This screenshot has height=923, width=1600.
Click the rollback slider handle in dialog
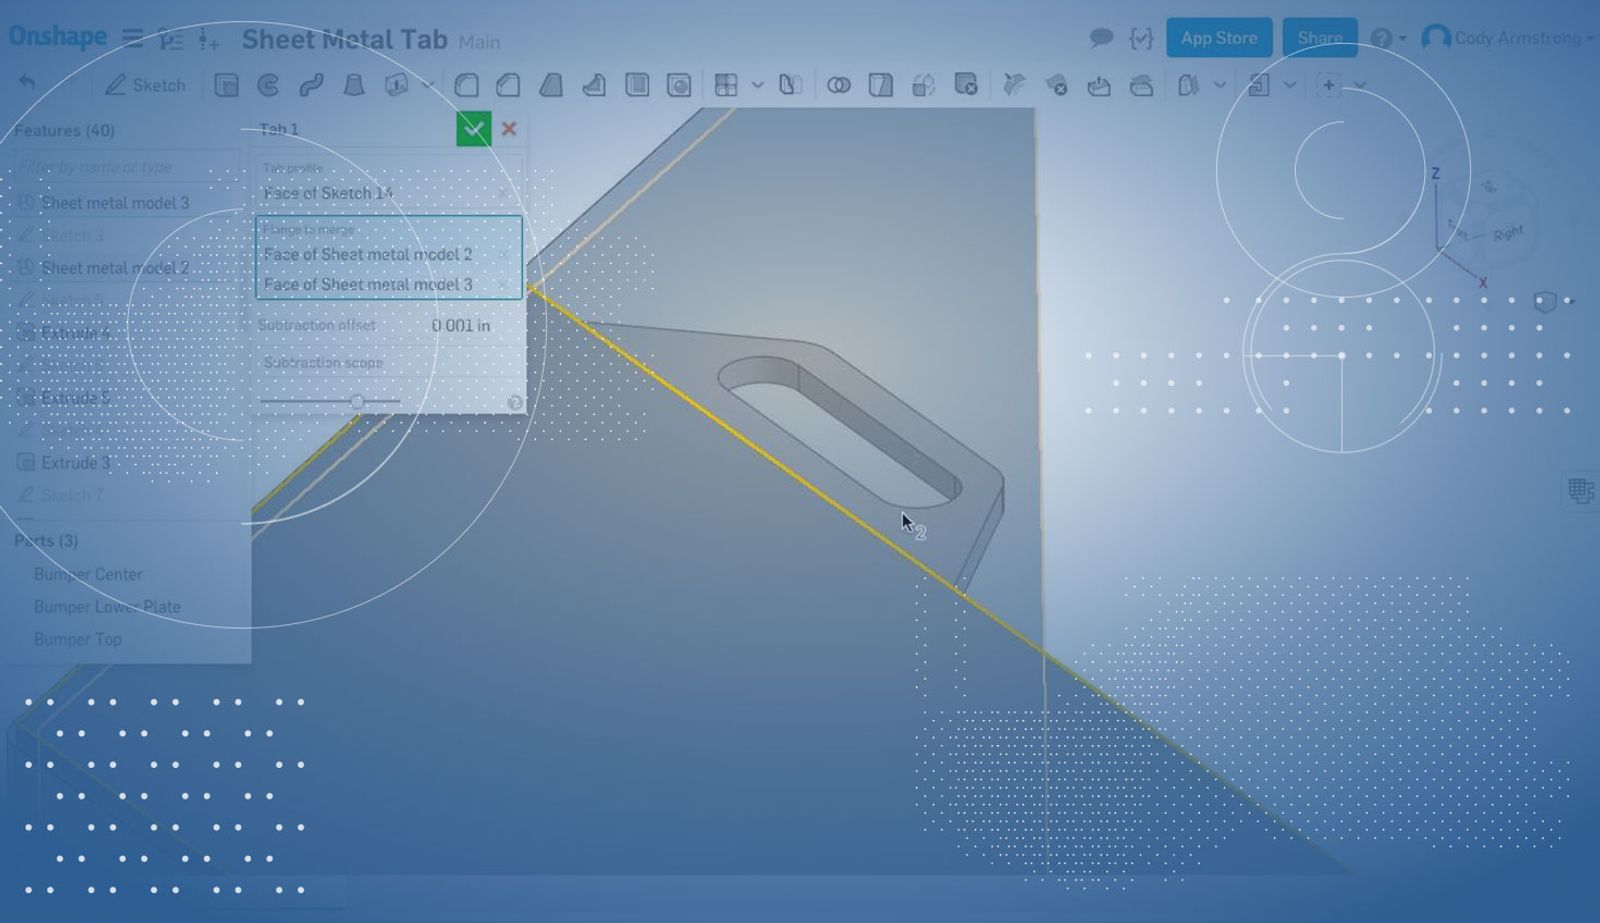pyautogui.click(x=357, y=402)
